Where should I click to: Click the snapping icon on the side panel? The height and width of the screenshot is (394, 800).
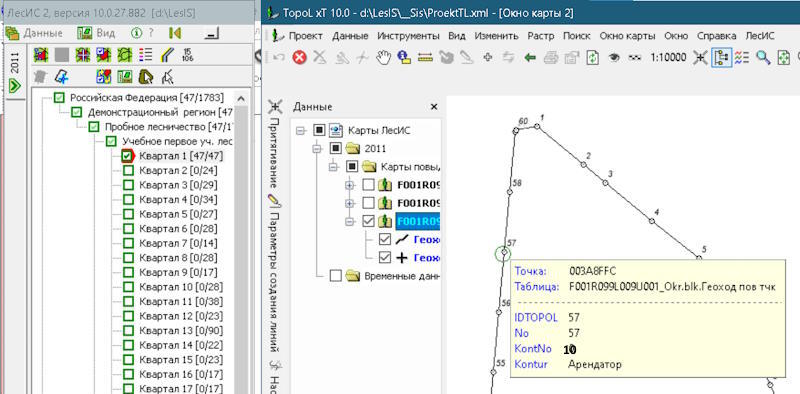(276, 107)
